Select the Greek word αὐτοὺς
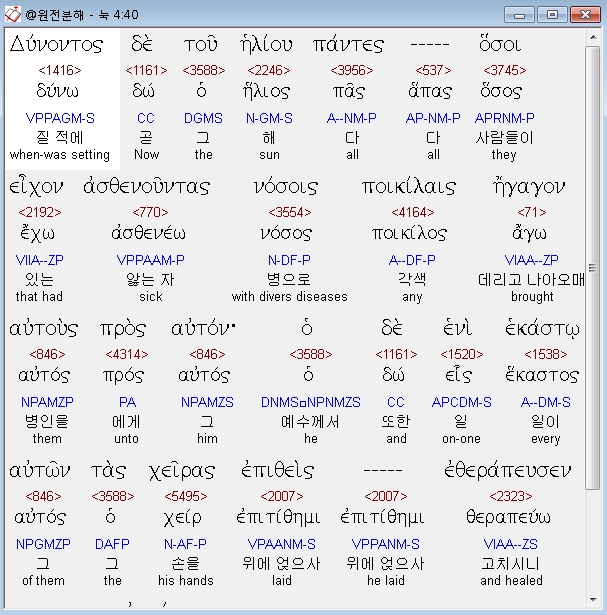 tap(44, 329)
